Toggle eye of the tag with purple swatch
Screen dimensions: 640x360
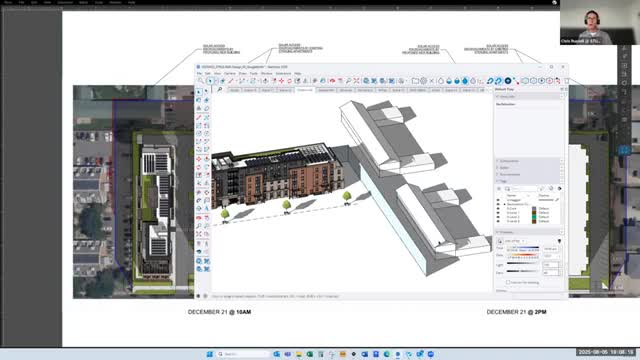[498, 209]
